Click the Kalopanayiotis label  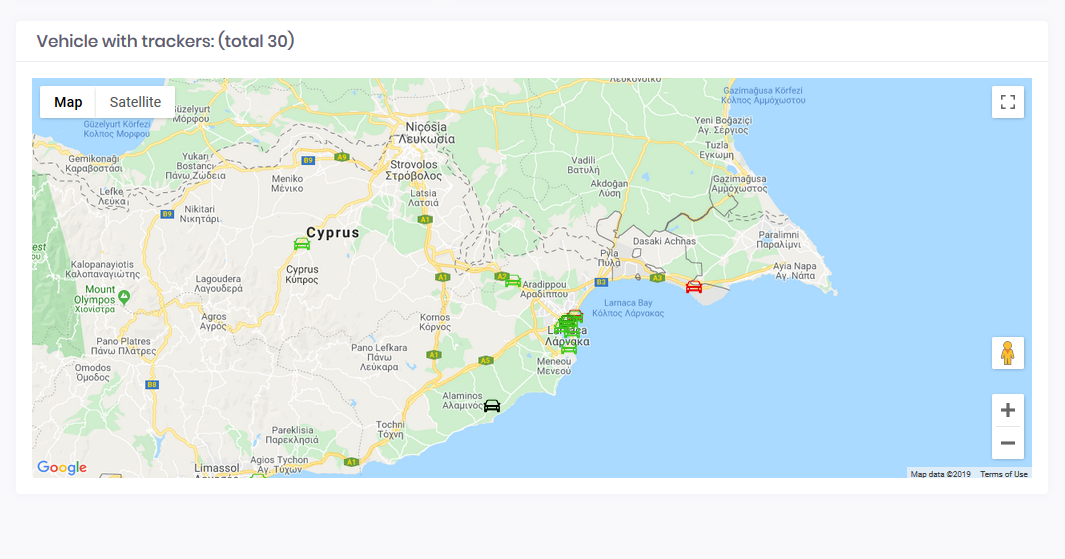coord(103,270)
